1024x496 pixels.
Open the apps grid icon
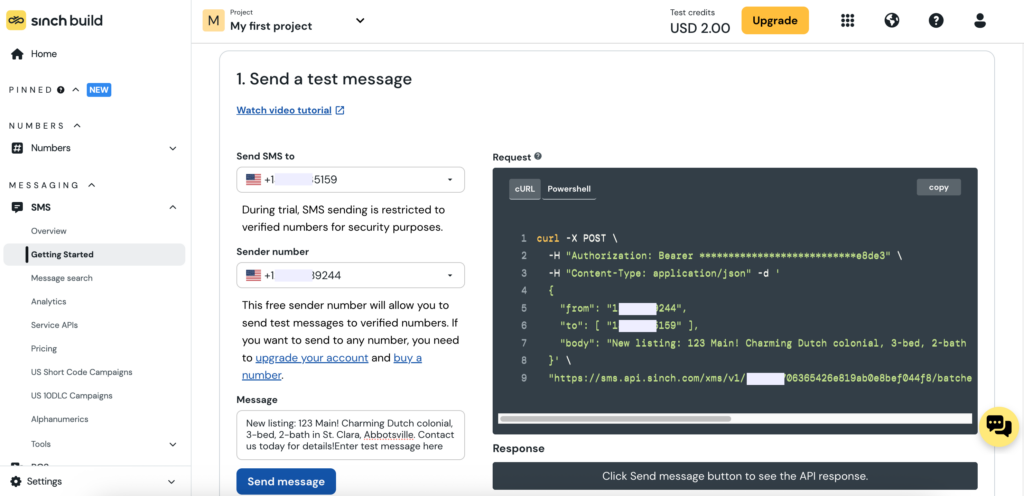[847, 20]
